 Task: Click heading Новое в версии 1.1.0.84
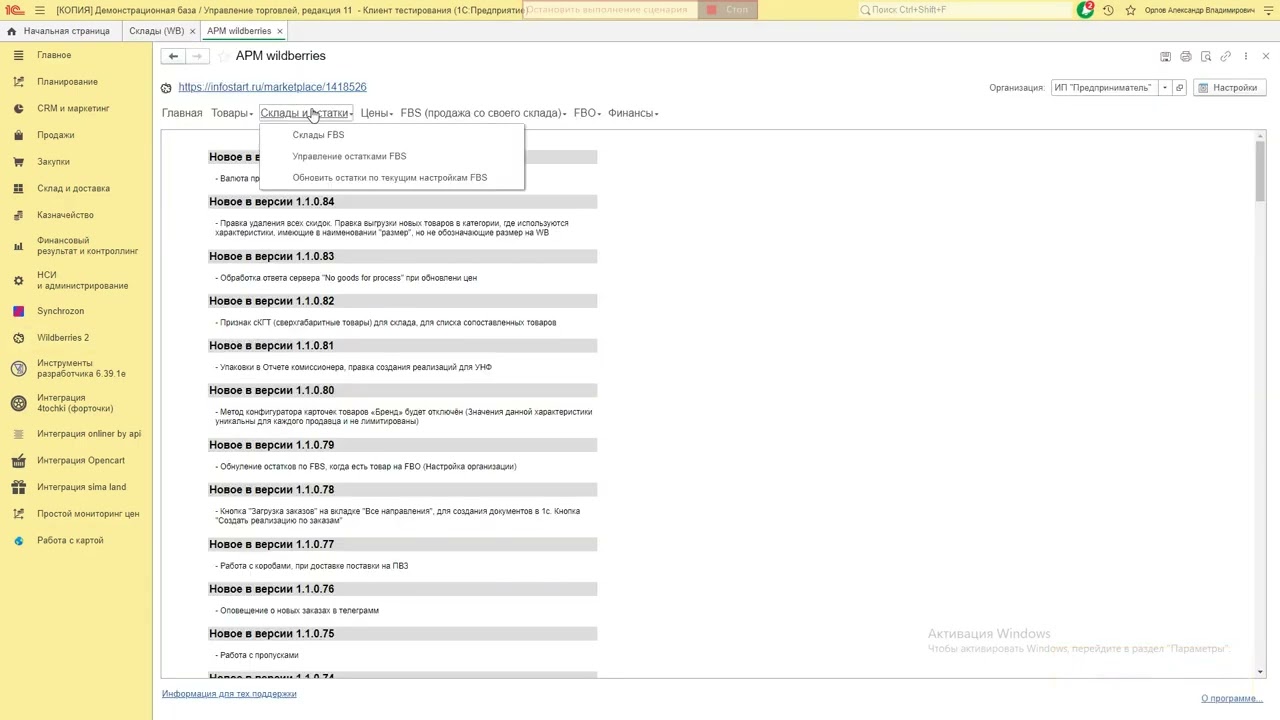tap(272, 202)
